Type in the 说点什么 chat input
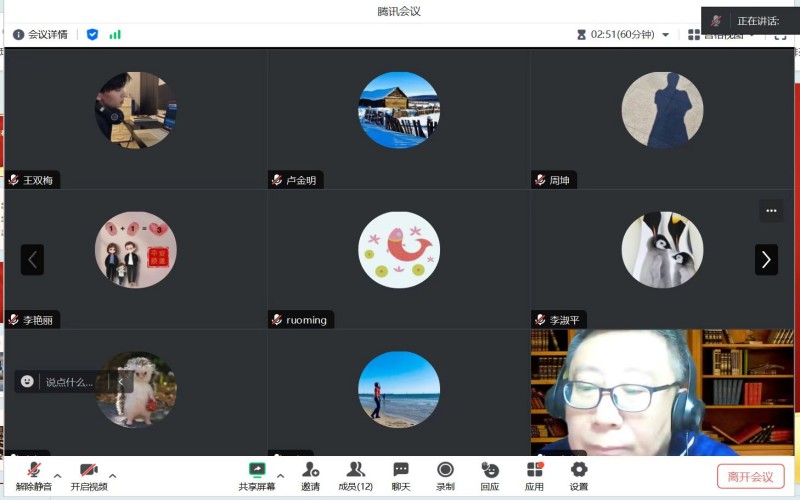Screen dimensions: 800x500 click(68, 381)
